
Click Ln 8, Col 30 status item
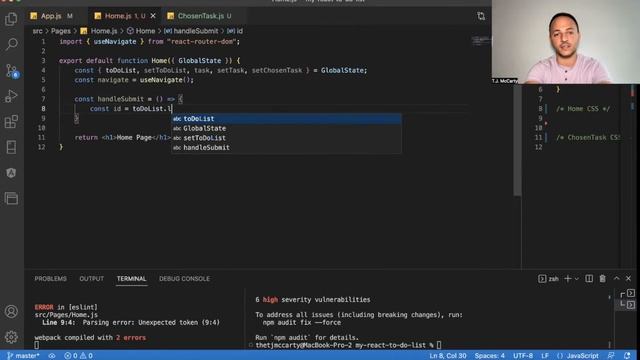[x=448, y=356]
